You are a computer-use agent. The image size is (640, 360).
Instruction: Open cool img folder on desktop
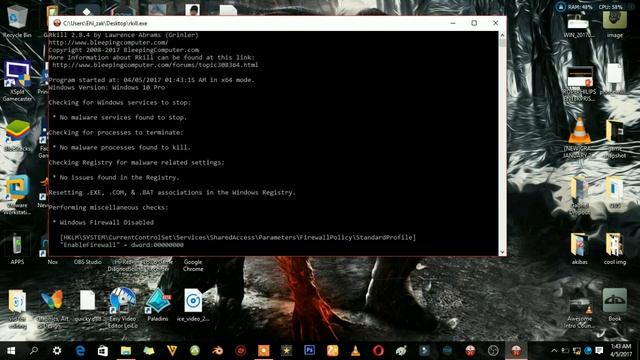615,249
